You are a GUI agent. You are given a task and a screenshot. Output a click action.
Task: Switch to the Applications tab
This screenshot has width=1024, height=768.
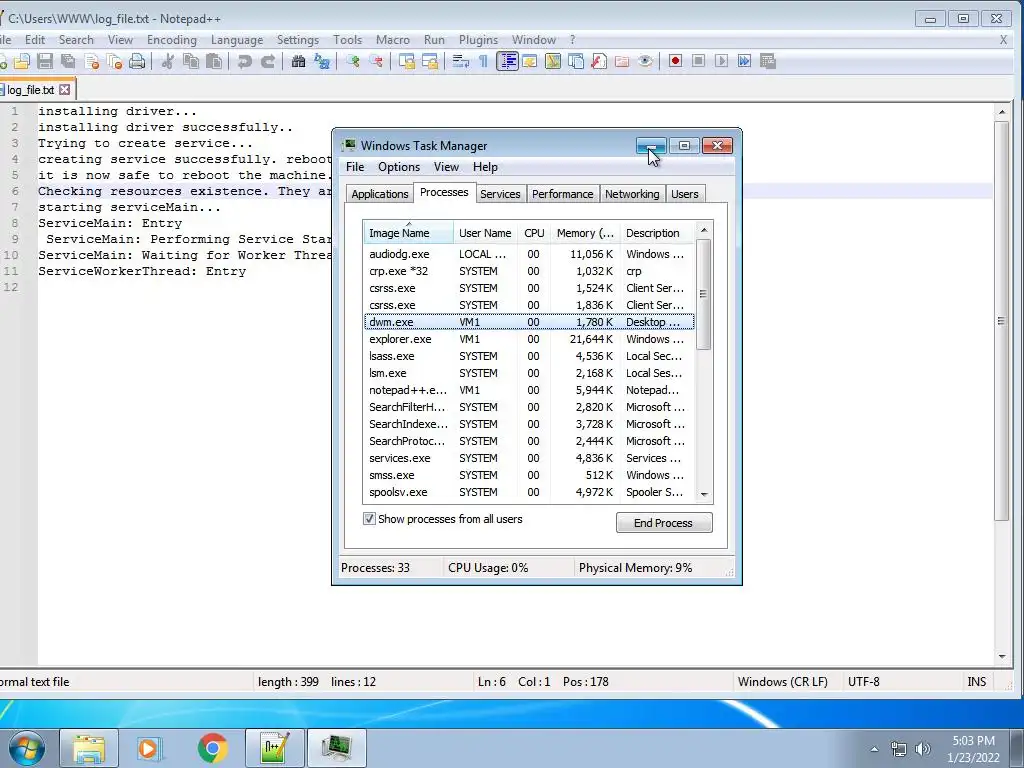click(x=379, y=194)
